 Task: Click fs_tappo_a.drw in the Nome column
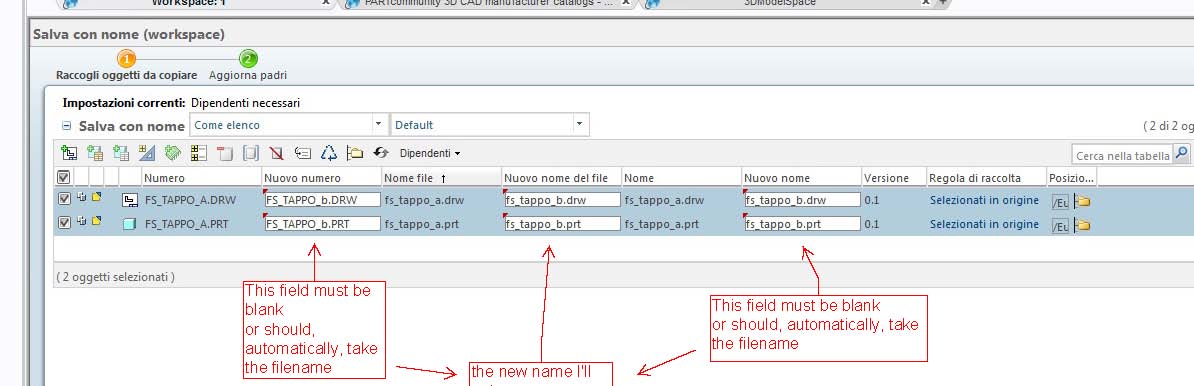pyautogui.click(x=664, y=201)
